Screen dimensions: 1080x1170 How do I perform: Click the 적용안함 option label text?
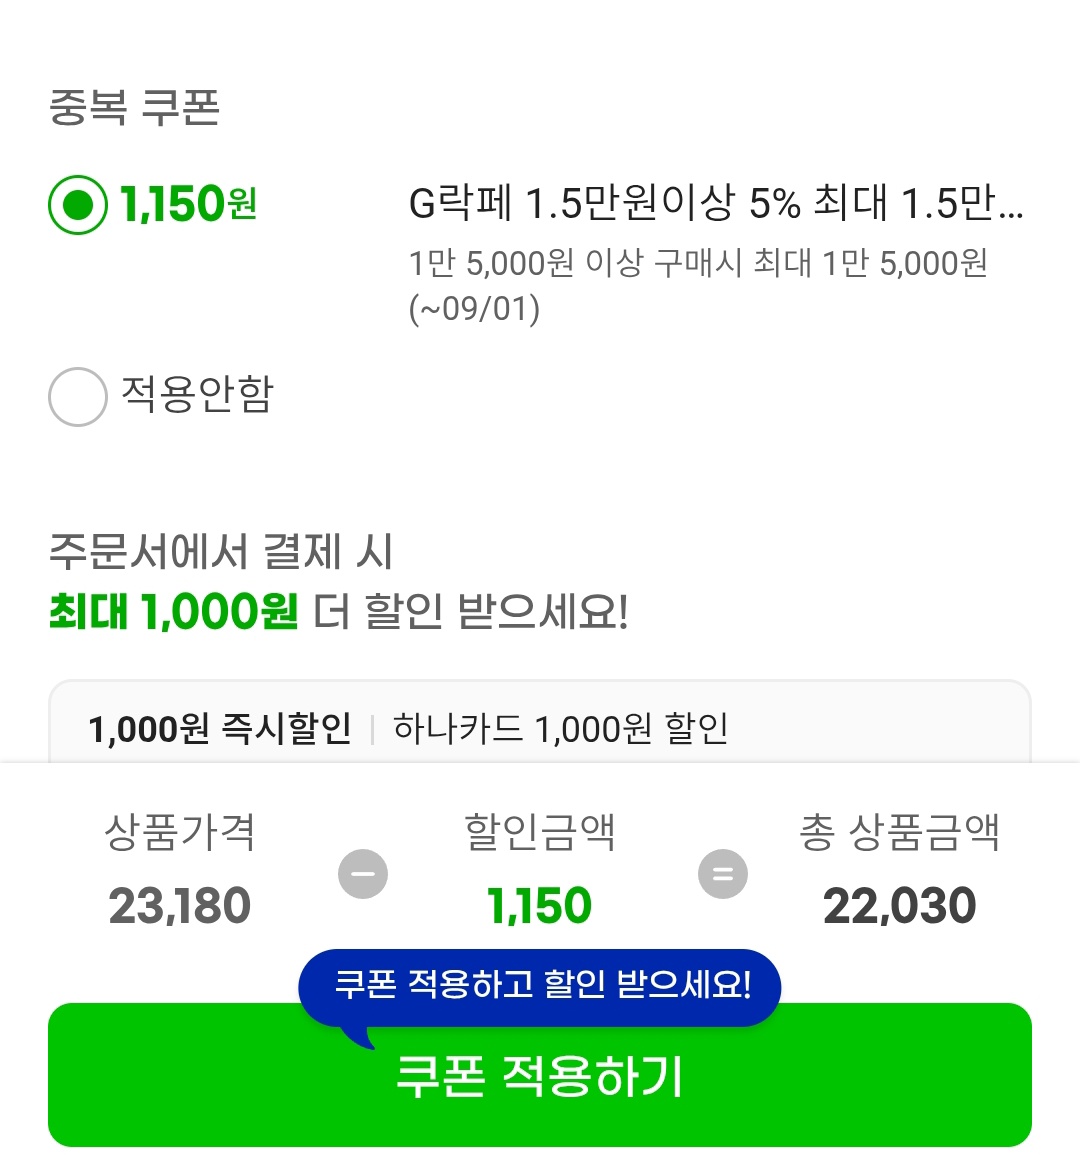[197, 394]
